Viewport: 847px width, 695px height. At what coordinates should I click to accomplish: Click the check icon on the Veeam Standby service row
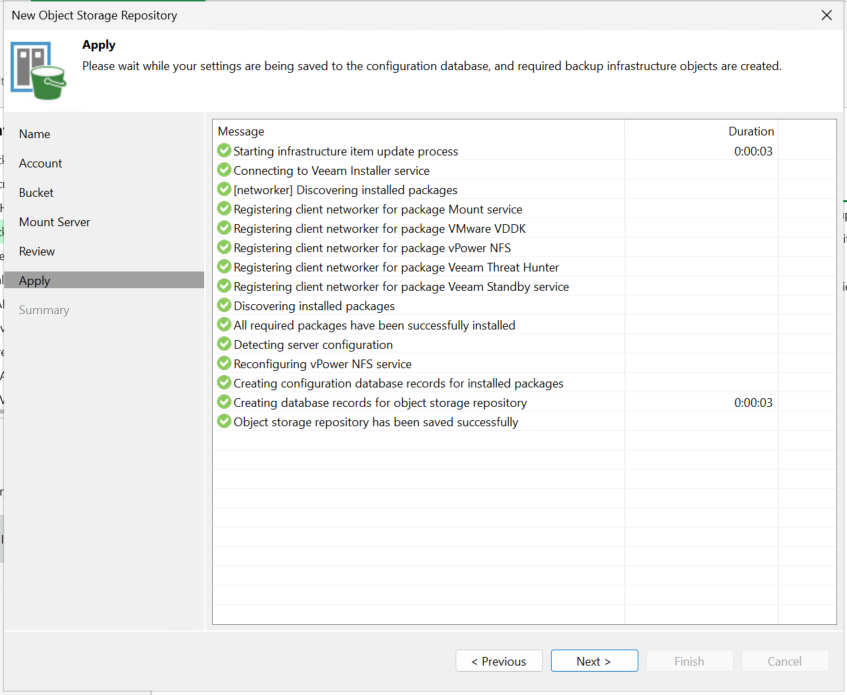pos(224,286)
